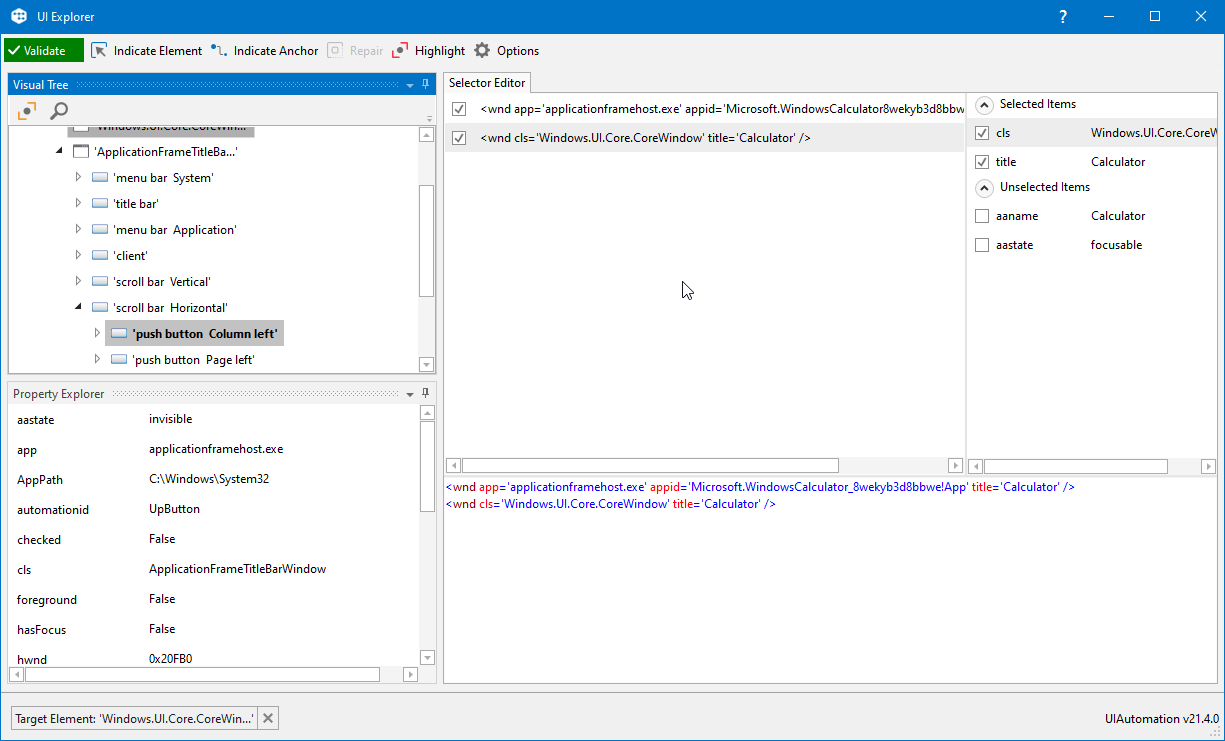The width and height of the screenshot is (1225, 741).
Task: Open the Property Explorer panel dropdown arrow
Action: (x=410, y=394)
